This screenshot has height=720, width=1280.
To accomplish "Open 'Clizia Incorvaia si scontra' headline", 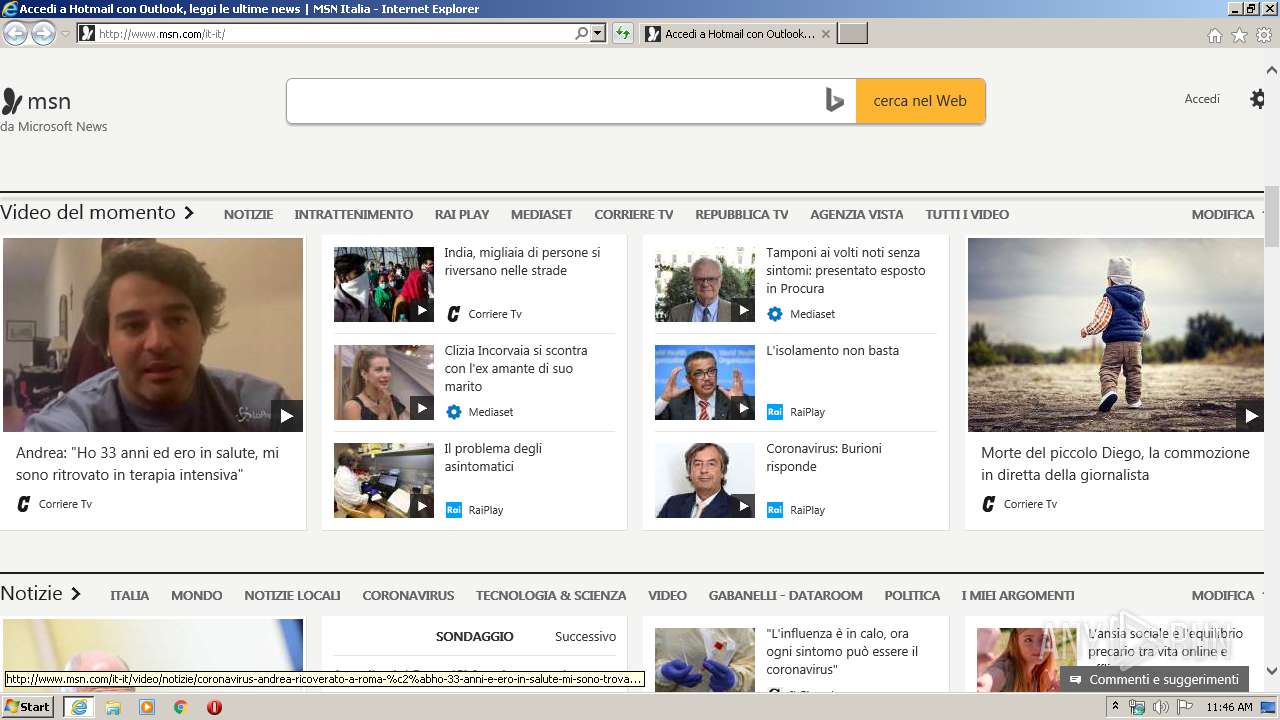I will point(516,368).
